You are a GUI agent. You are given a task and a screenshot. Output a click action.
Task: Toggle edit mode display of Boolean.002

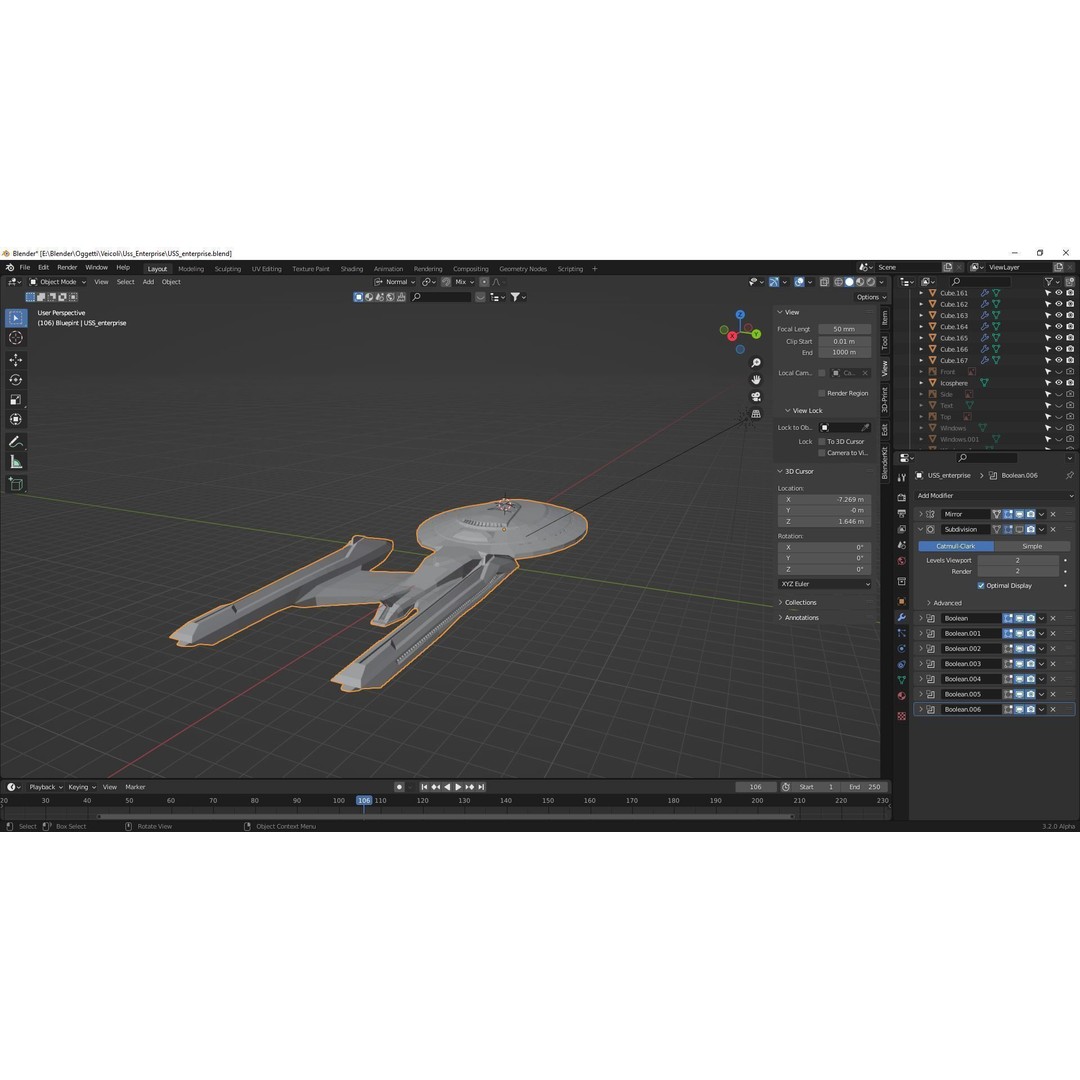coord(1008,649)
